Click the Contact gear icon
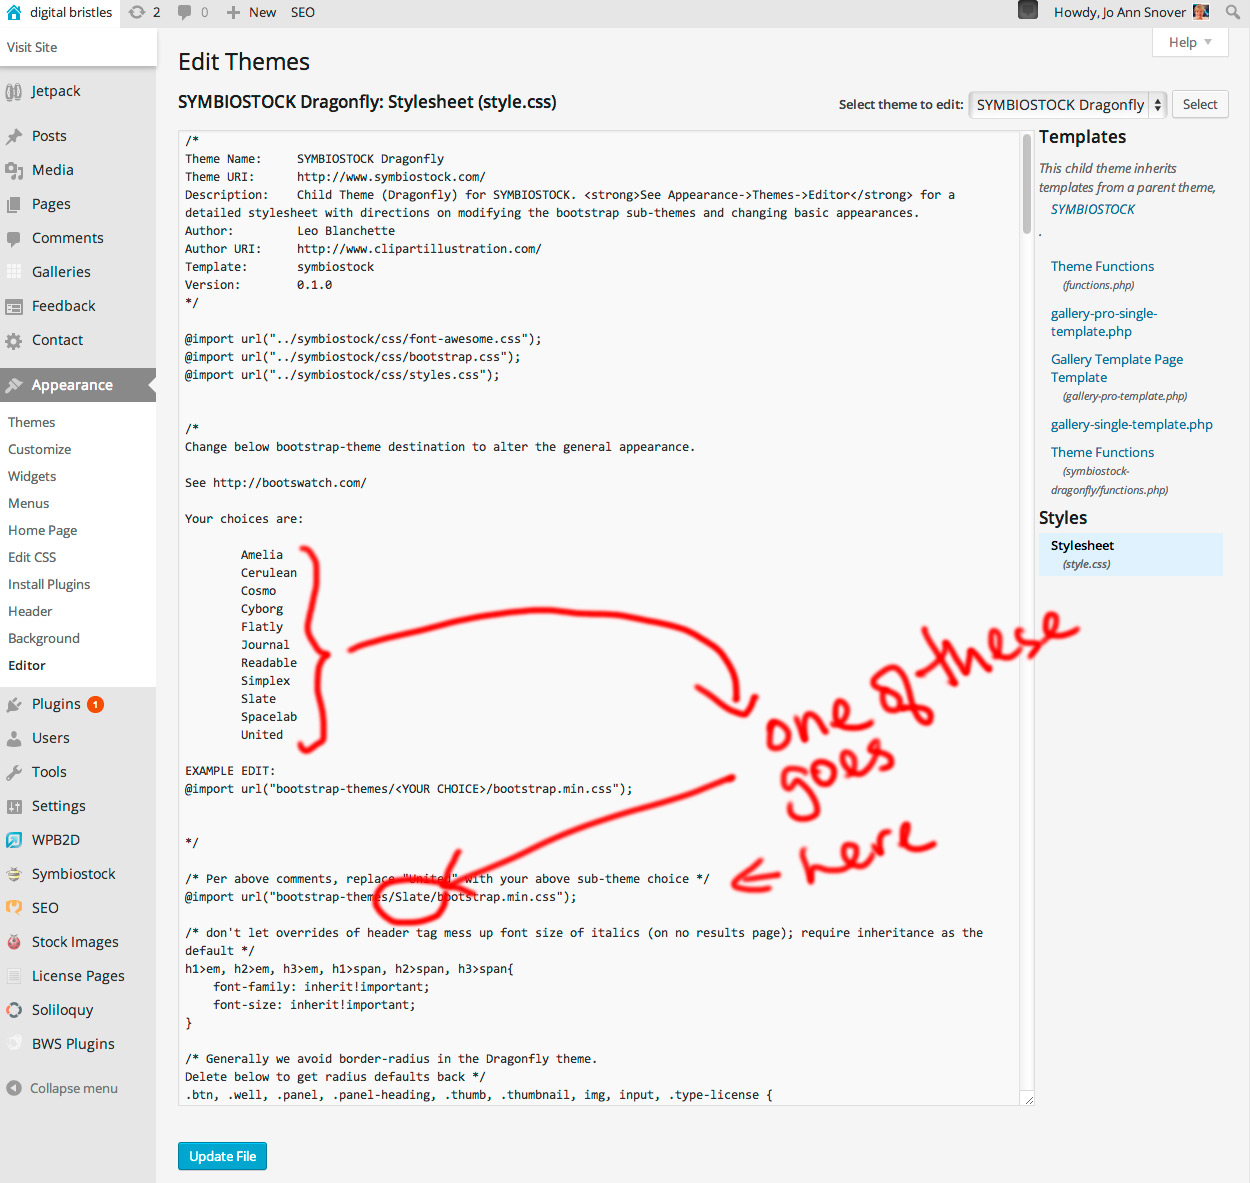The width and height of the screenshot is (1250, 1183). (x=14, y=340)
